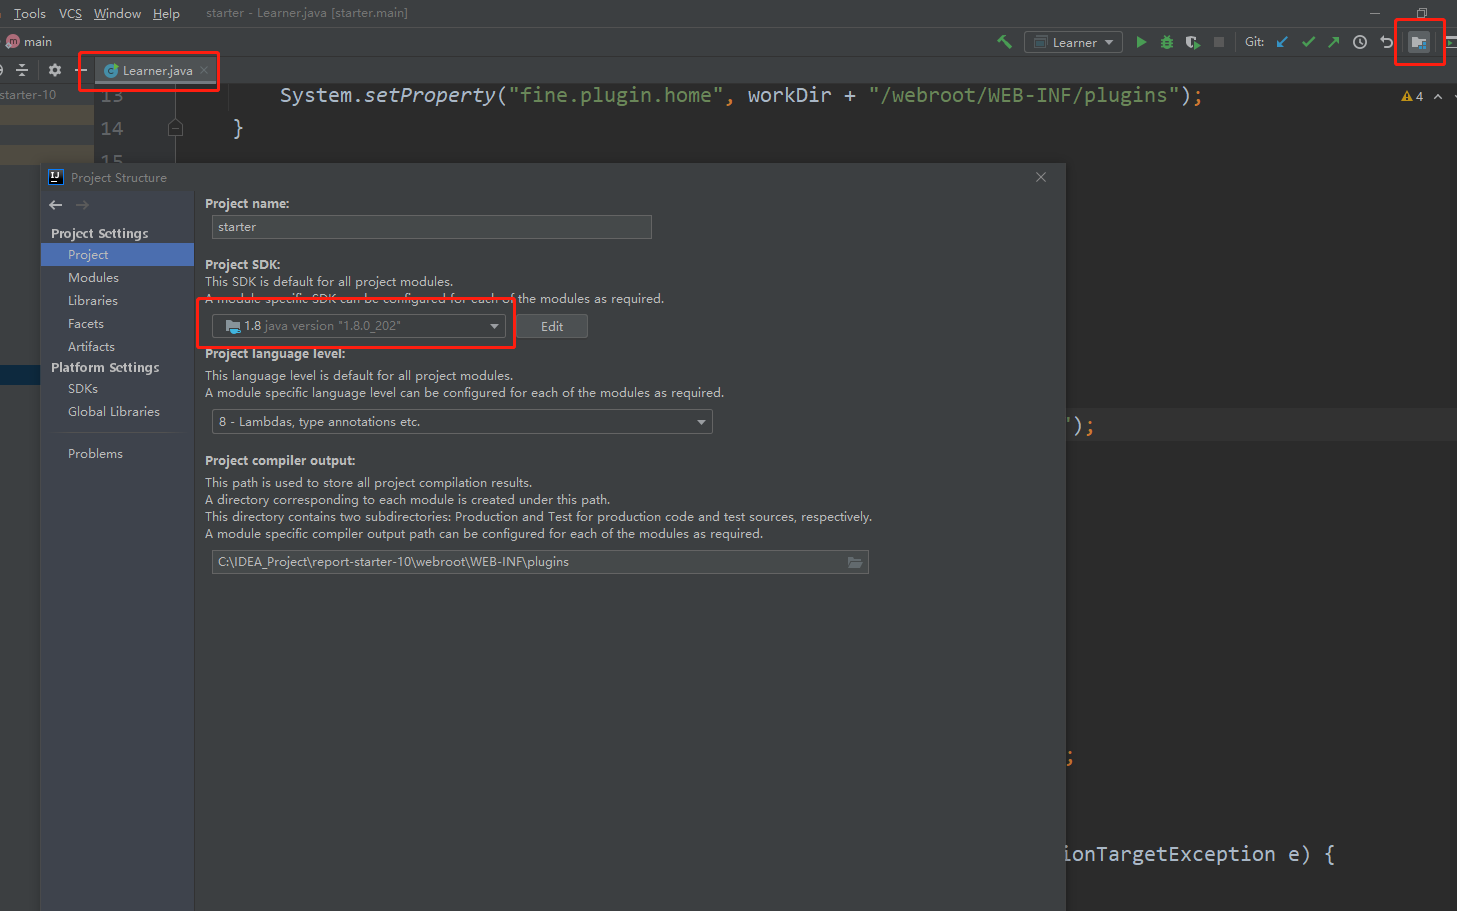
Task: Open the Tools menu
Action: click(30, 13)
